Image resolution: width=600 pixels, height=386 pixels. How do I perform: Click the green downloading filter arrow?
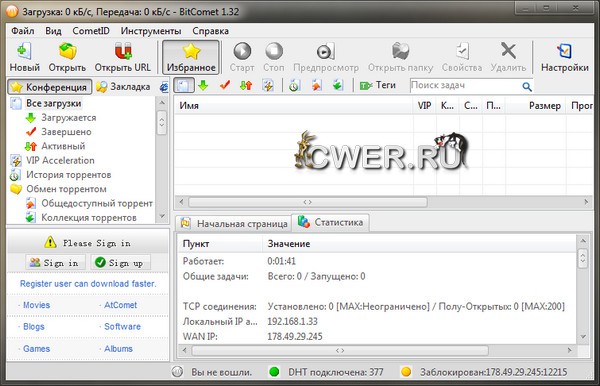tap(203, 85)
